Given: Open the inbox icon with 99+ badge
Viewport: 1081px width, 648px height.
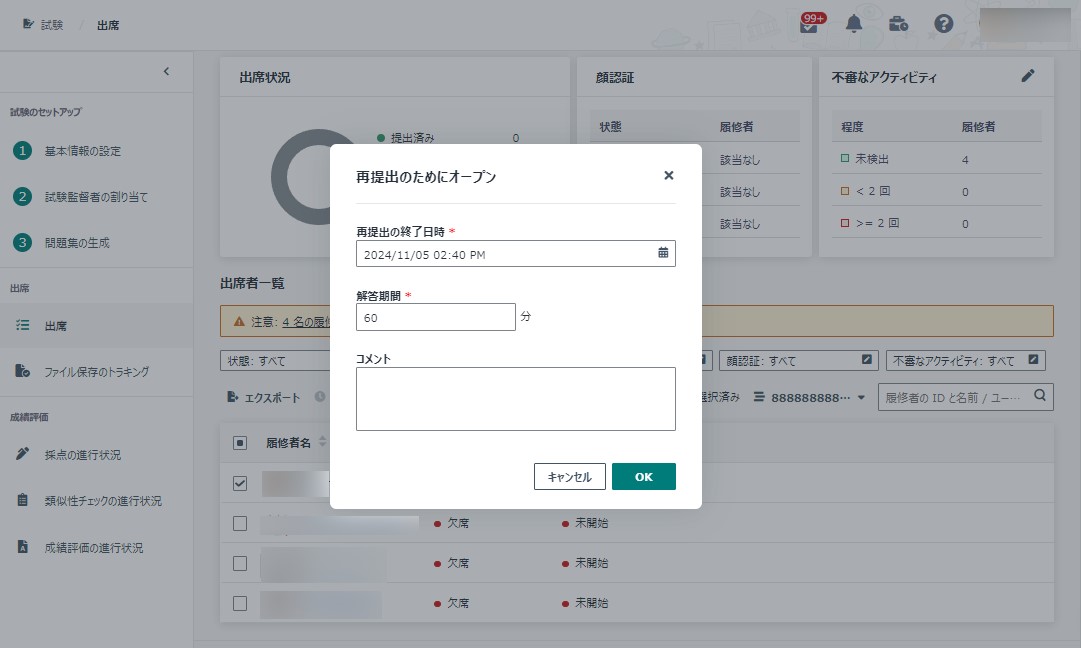Looking at the screenshot, I should pyautogui.click(x=809, y=24).
